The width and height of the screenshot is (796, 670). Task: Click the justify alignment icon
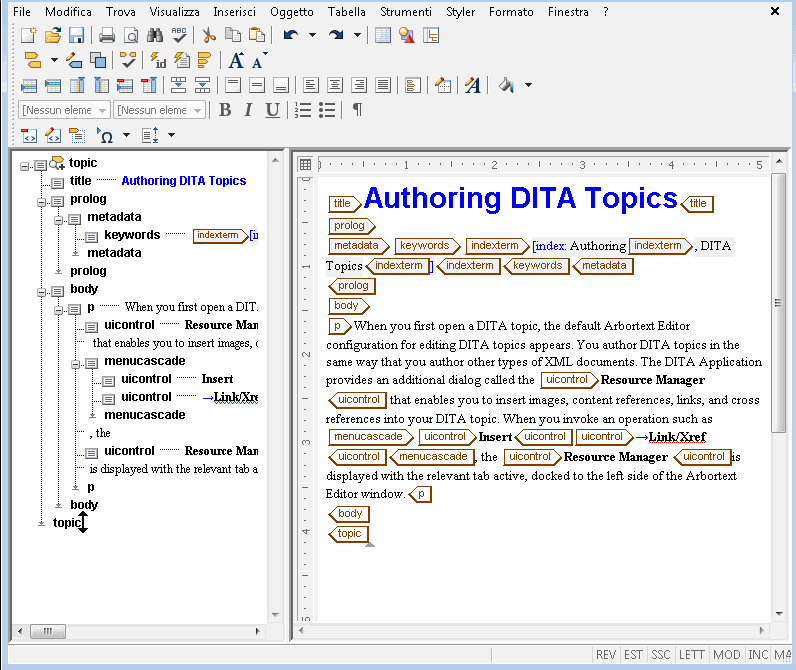(x=383, y=85)
